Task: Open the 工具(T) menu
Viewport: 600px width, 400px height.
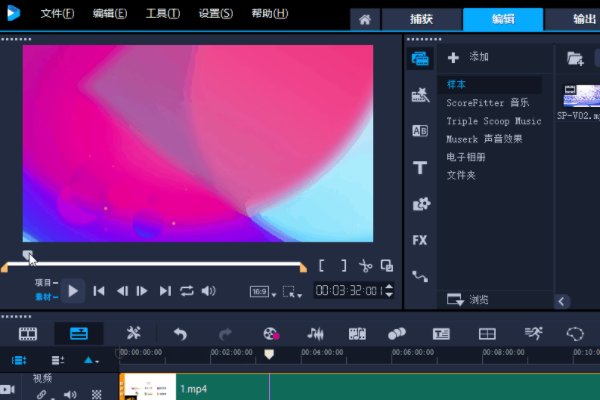Action: click(163, 14)
